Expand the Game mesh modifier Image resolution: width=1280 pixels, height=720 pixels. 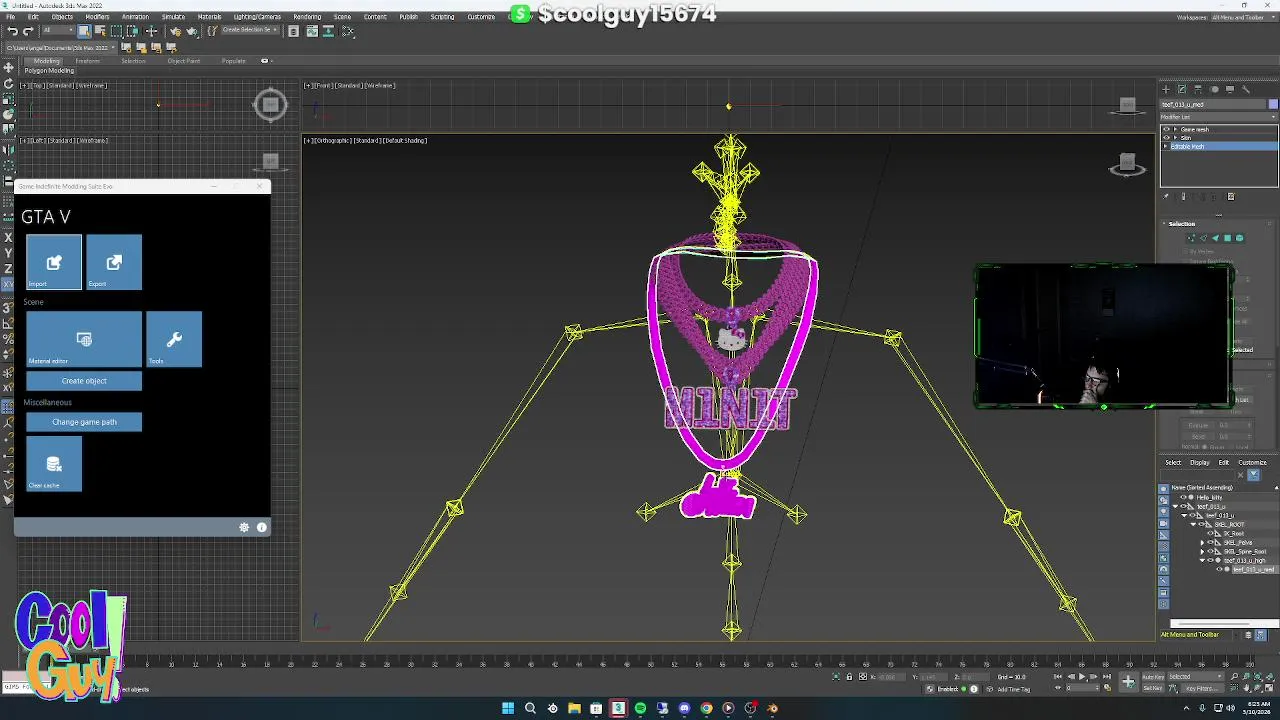coord(1175,129)
